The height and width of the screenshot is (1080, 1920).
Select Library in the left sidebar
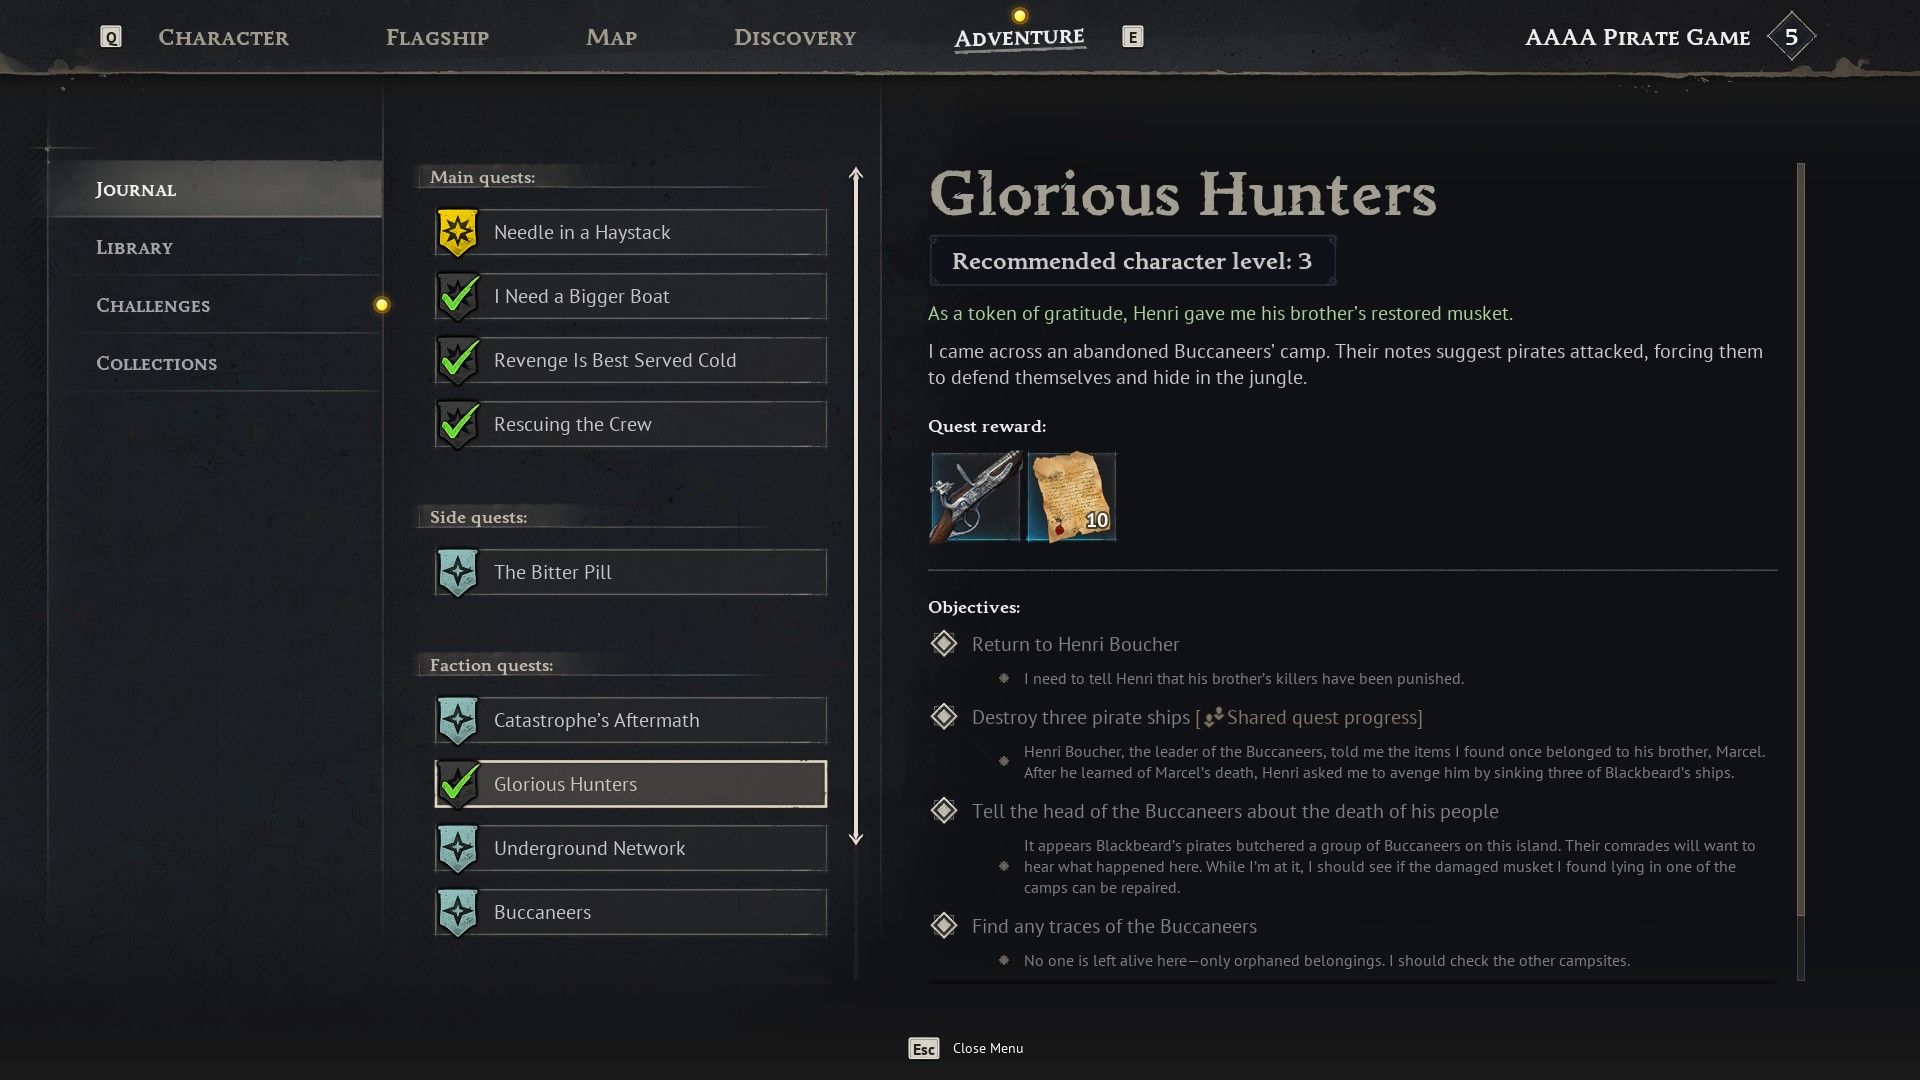134,248
